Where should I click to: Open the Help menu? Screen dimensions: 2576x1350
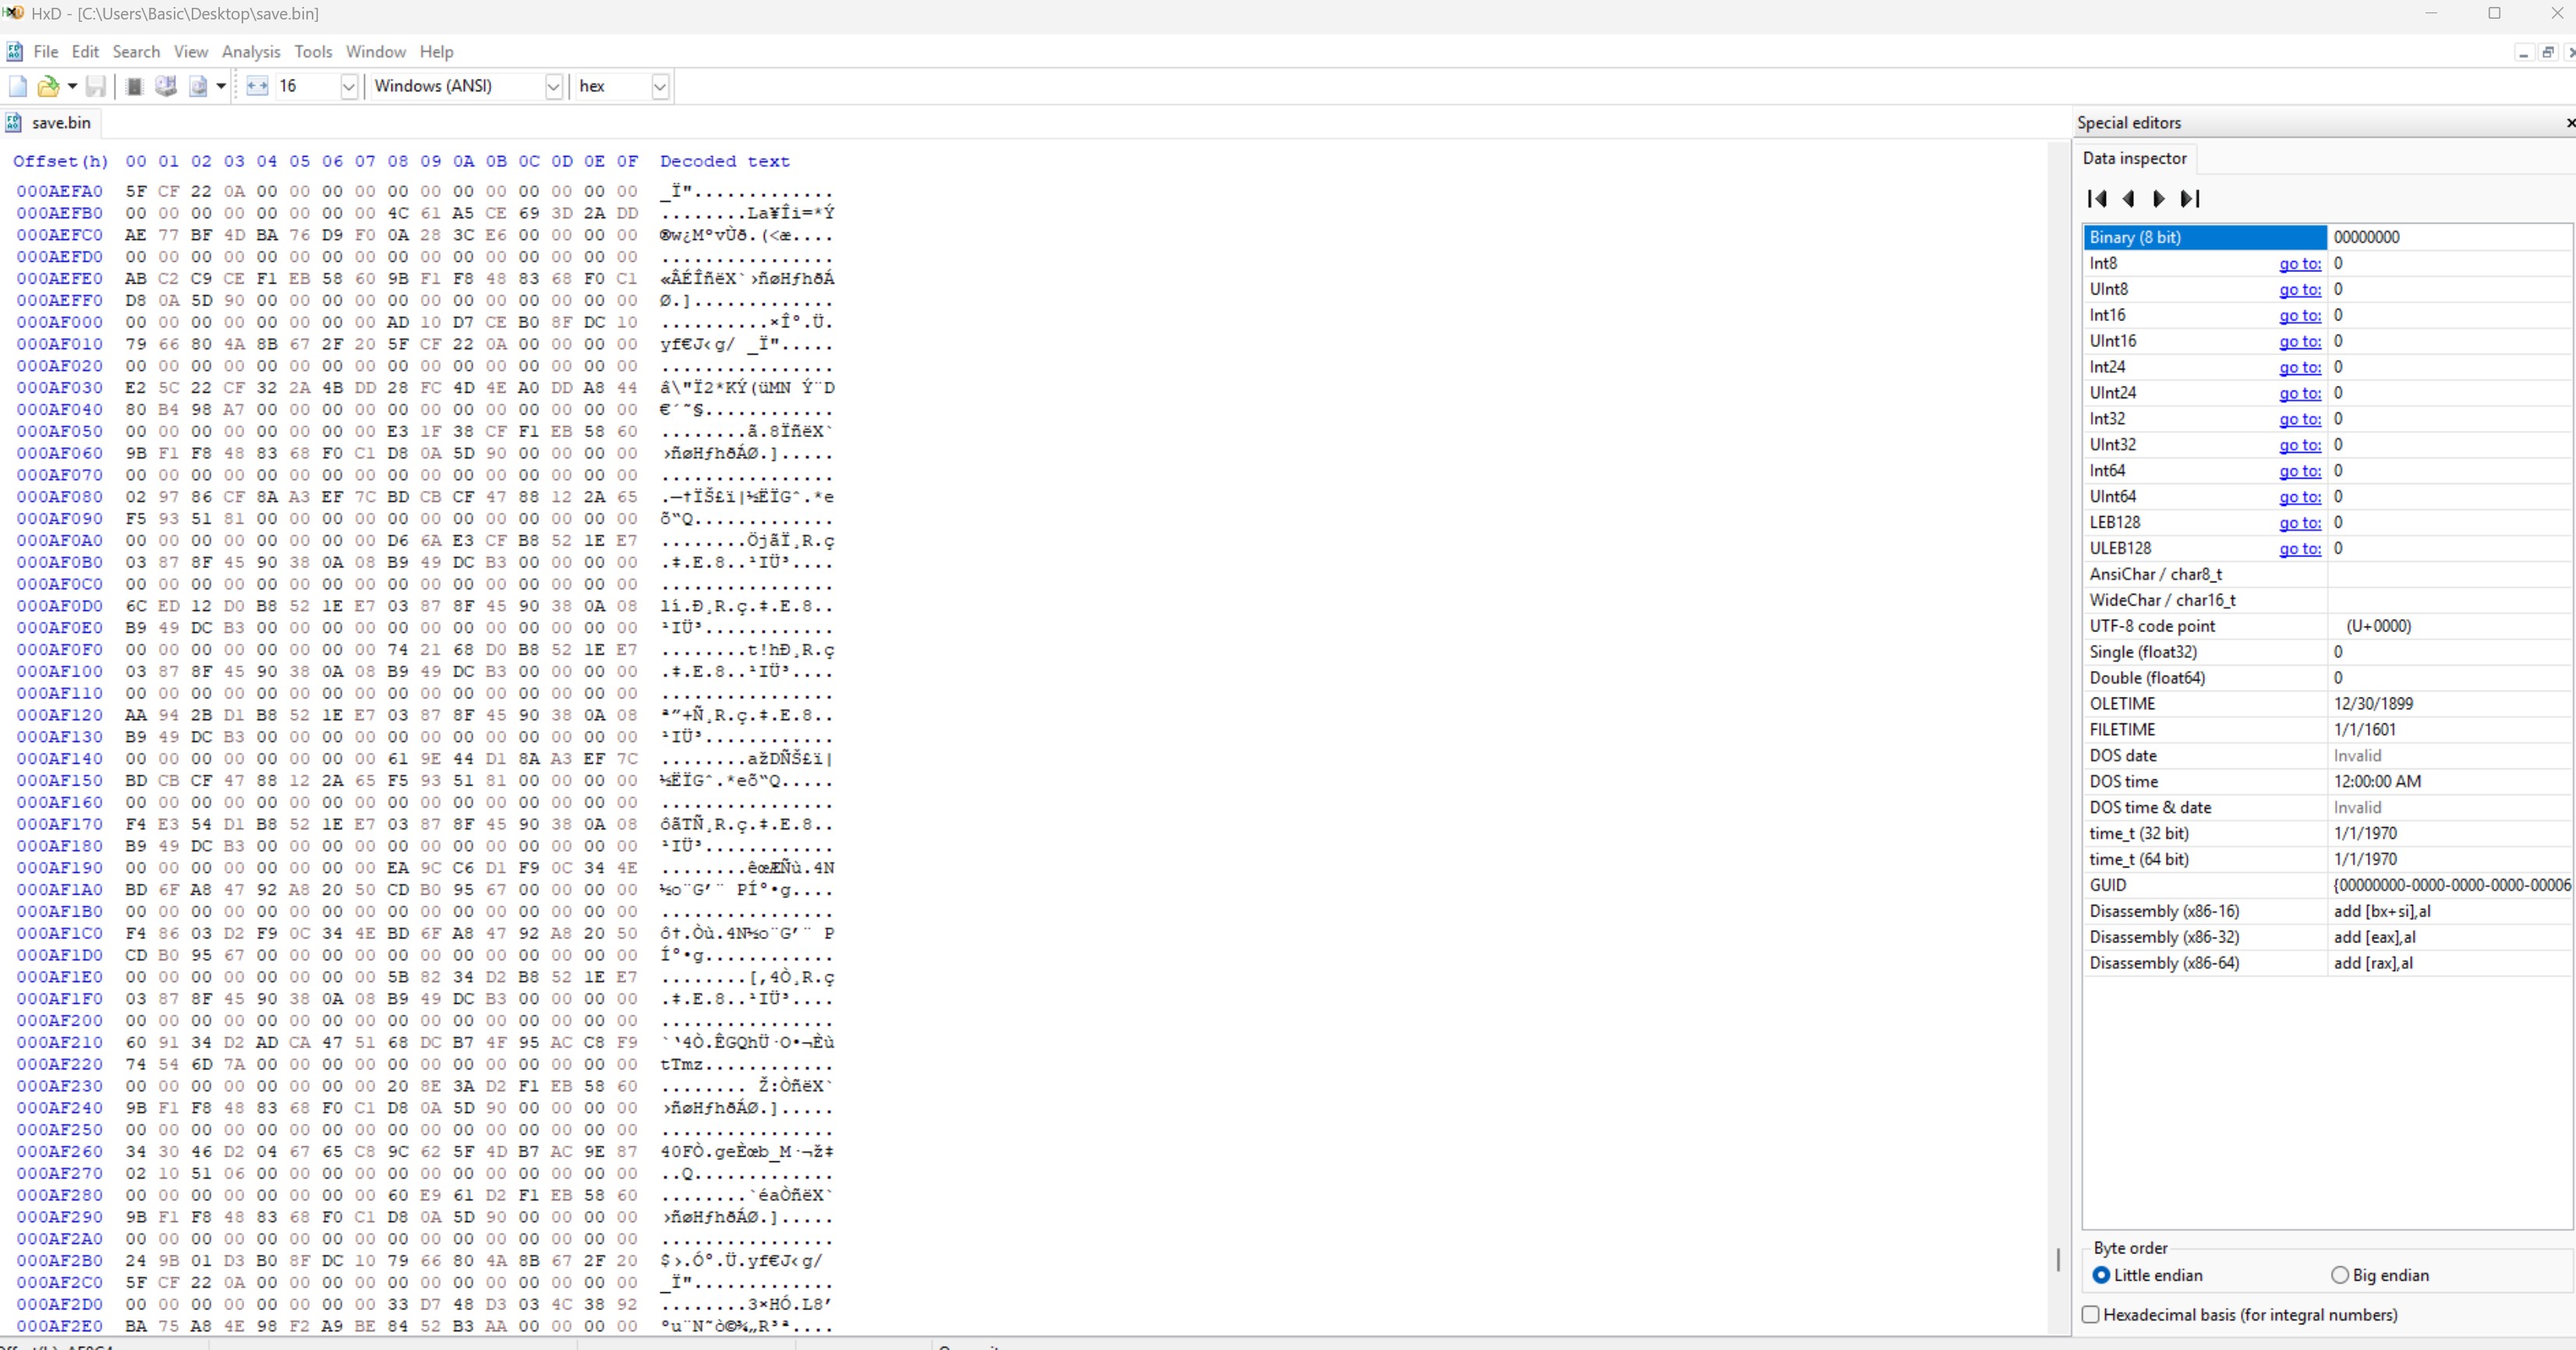pyautogui.click(x=436, y=51)
